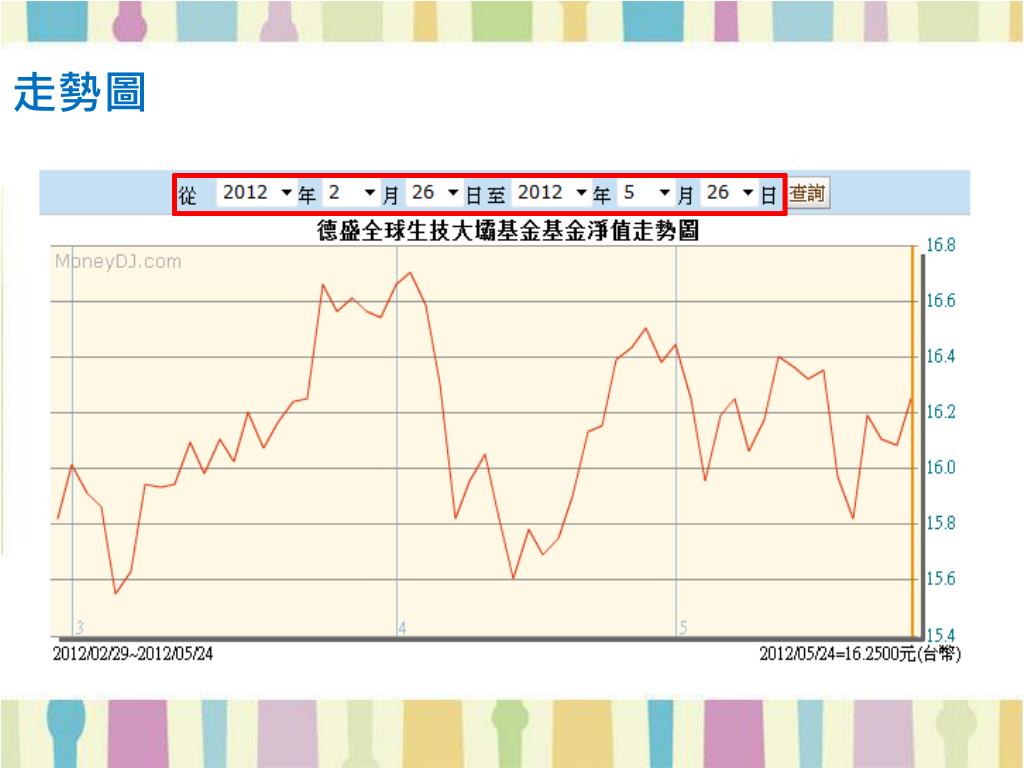Open the start year 2012 dropdown

point(257,193)
